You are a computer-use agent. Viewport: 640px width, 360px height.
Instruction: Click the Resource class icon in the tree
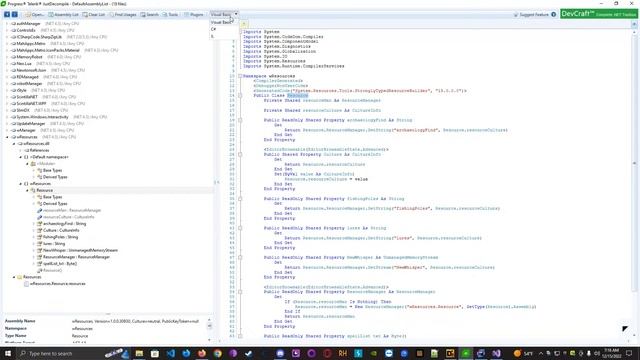pyautogui.click(x=33, y=190)
